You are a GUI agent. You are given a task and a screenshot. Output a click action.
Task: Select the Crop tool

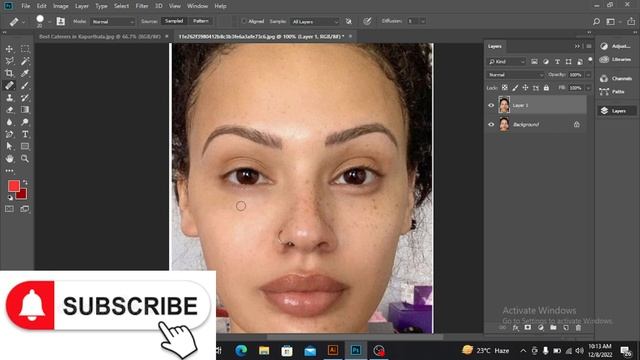point(9,73)
